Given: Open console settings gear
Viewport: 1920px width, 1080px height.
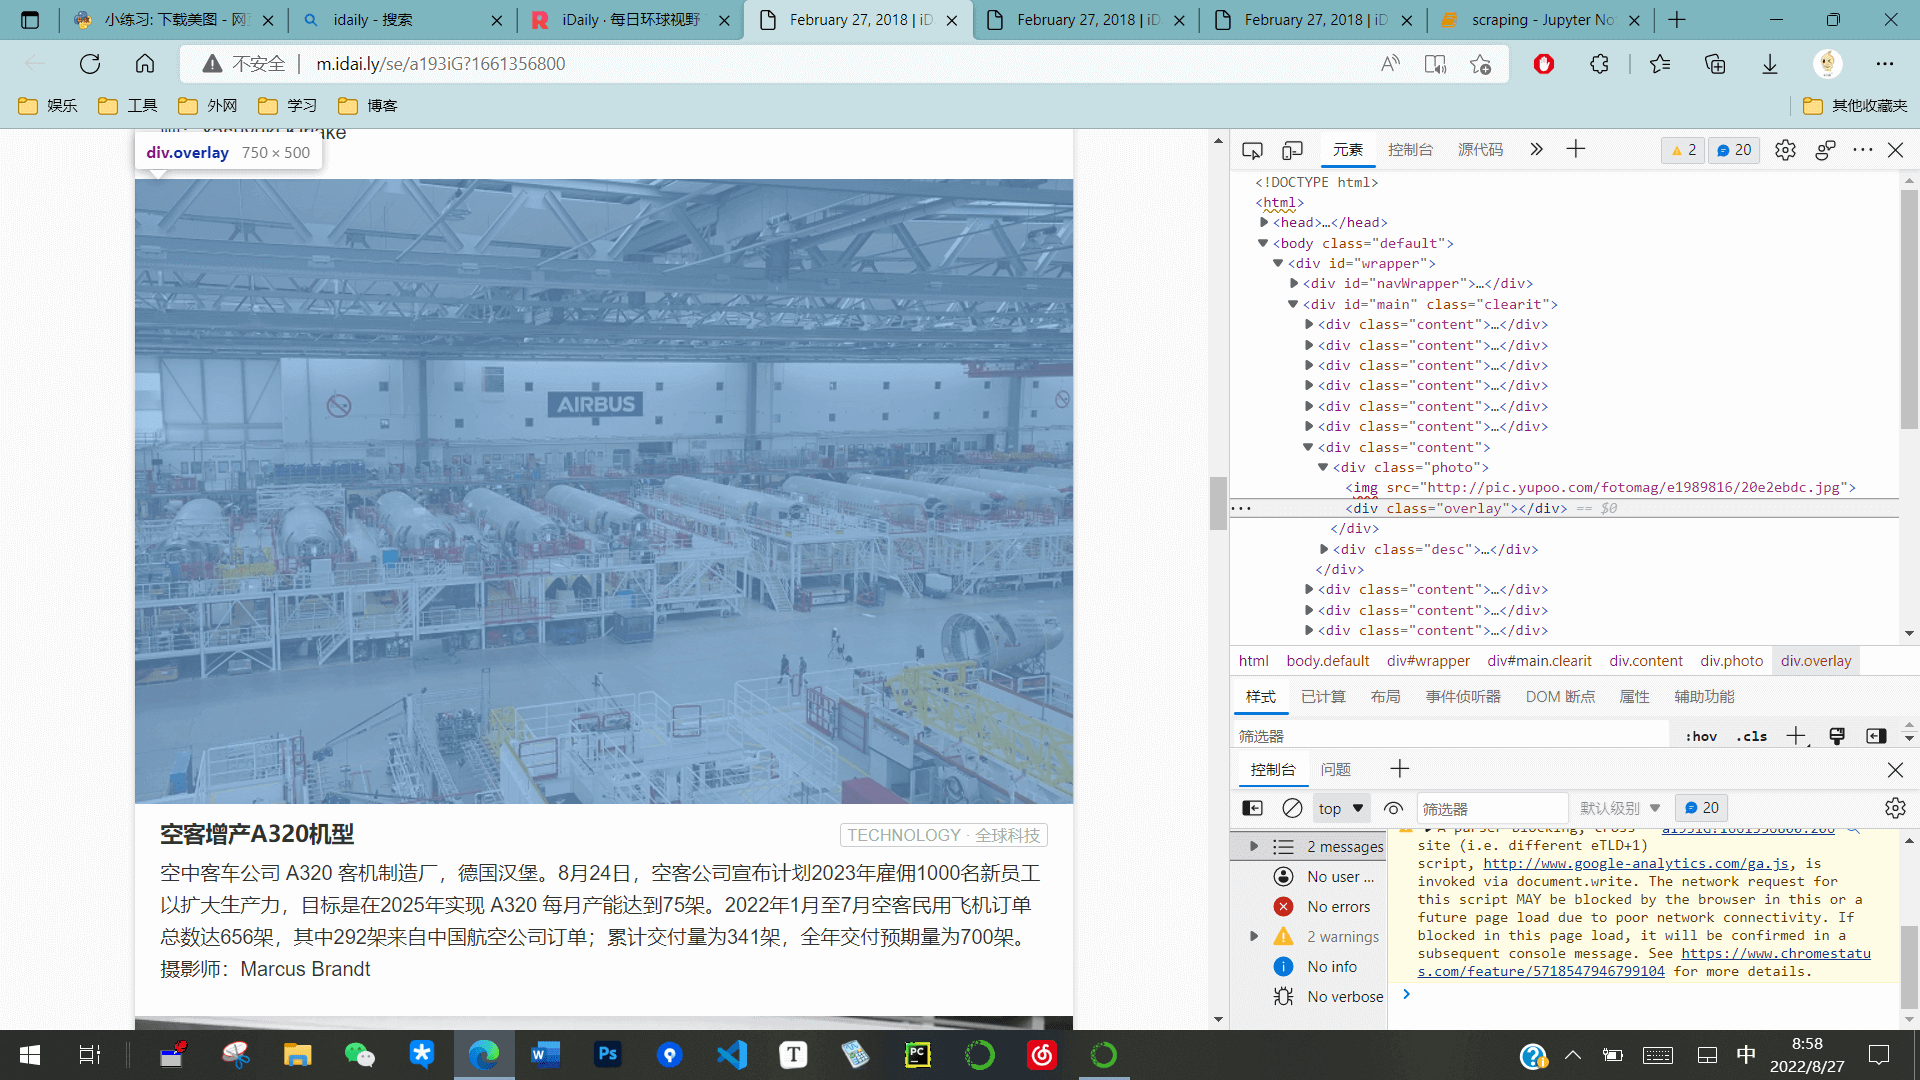Looking at the screenshot, I should tap(1895, 808).
